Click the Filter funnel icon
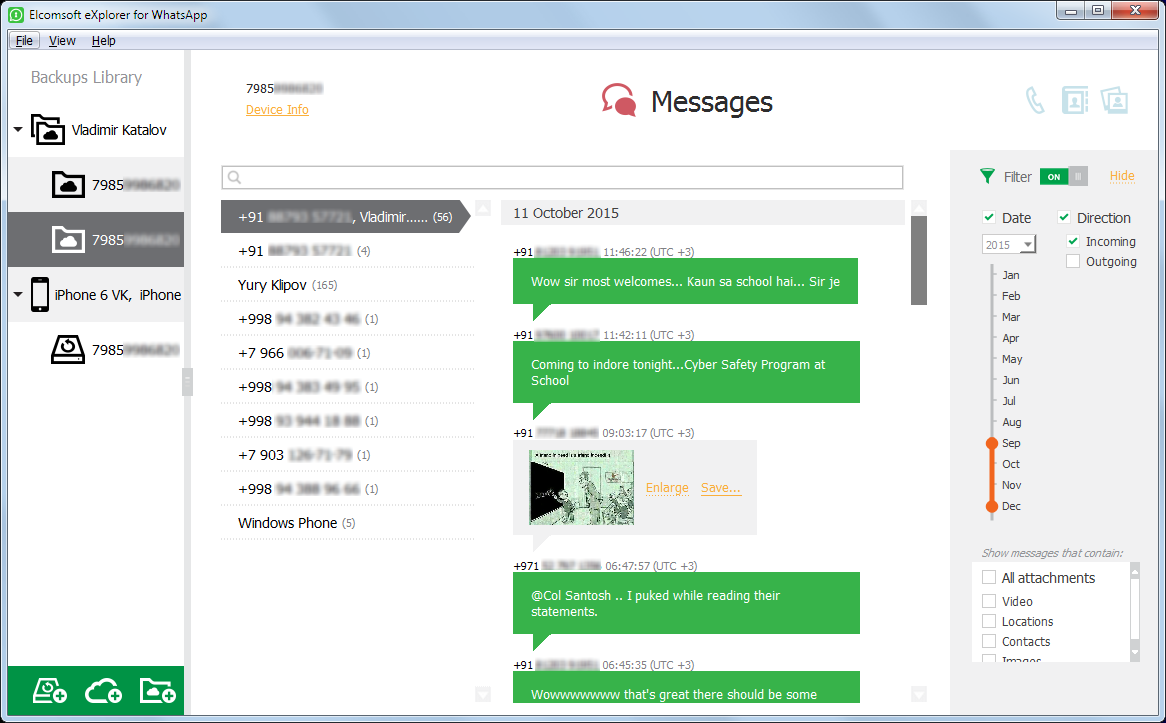1166x723 pixels. coord(986,176)
